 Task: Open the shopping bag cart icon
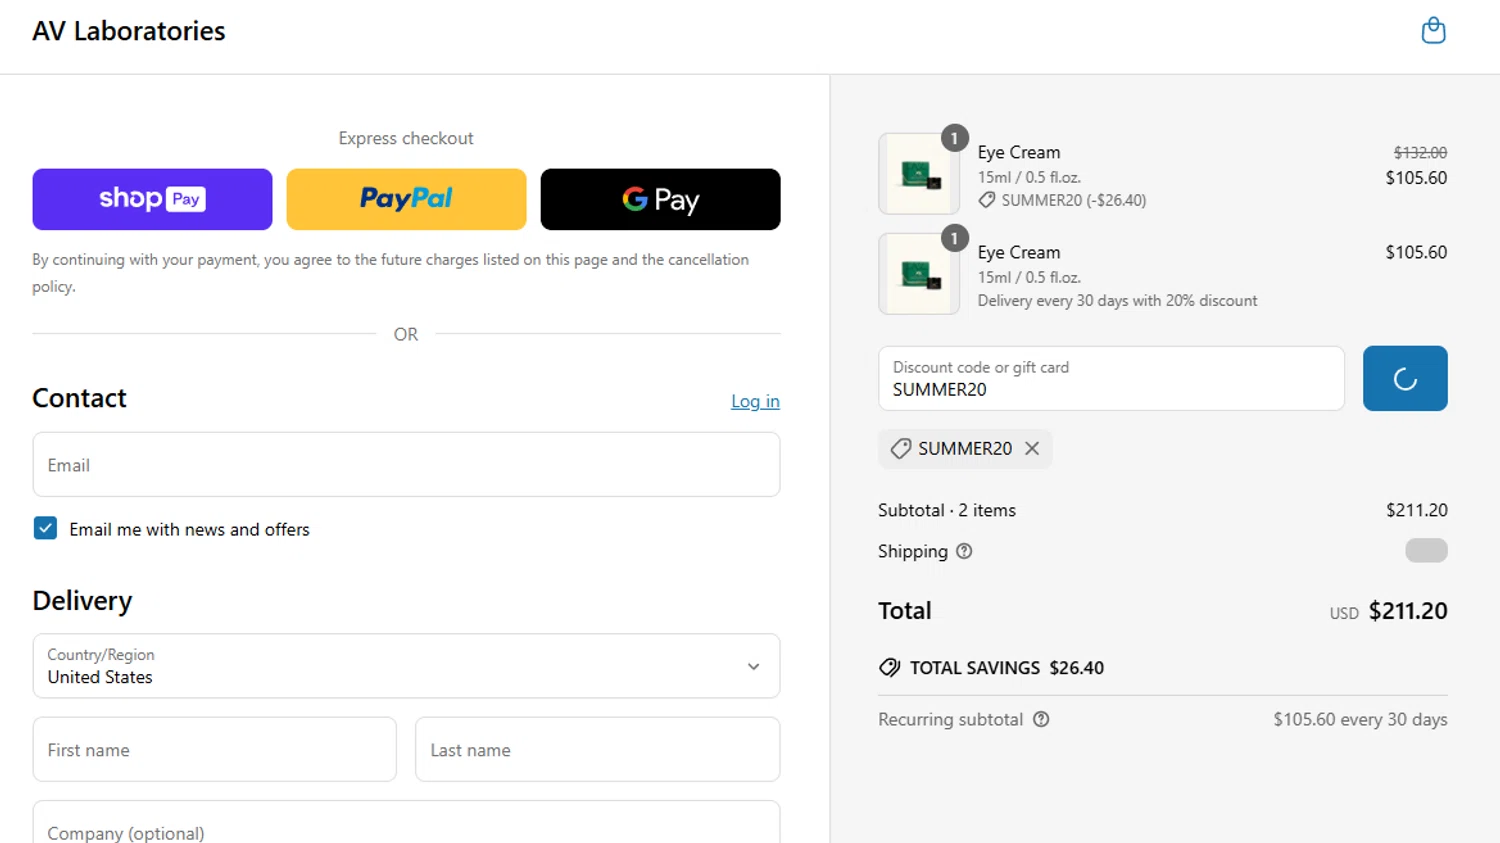click(1433, 31)
